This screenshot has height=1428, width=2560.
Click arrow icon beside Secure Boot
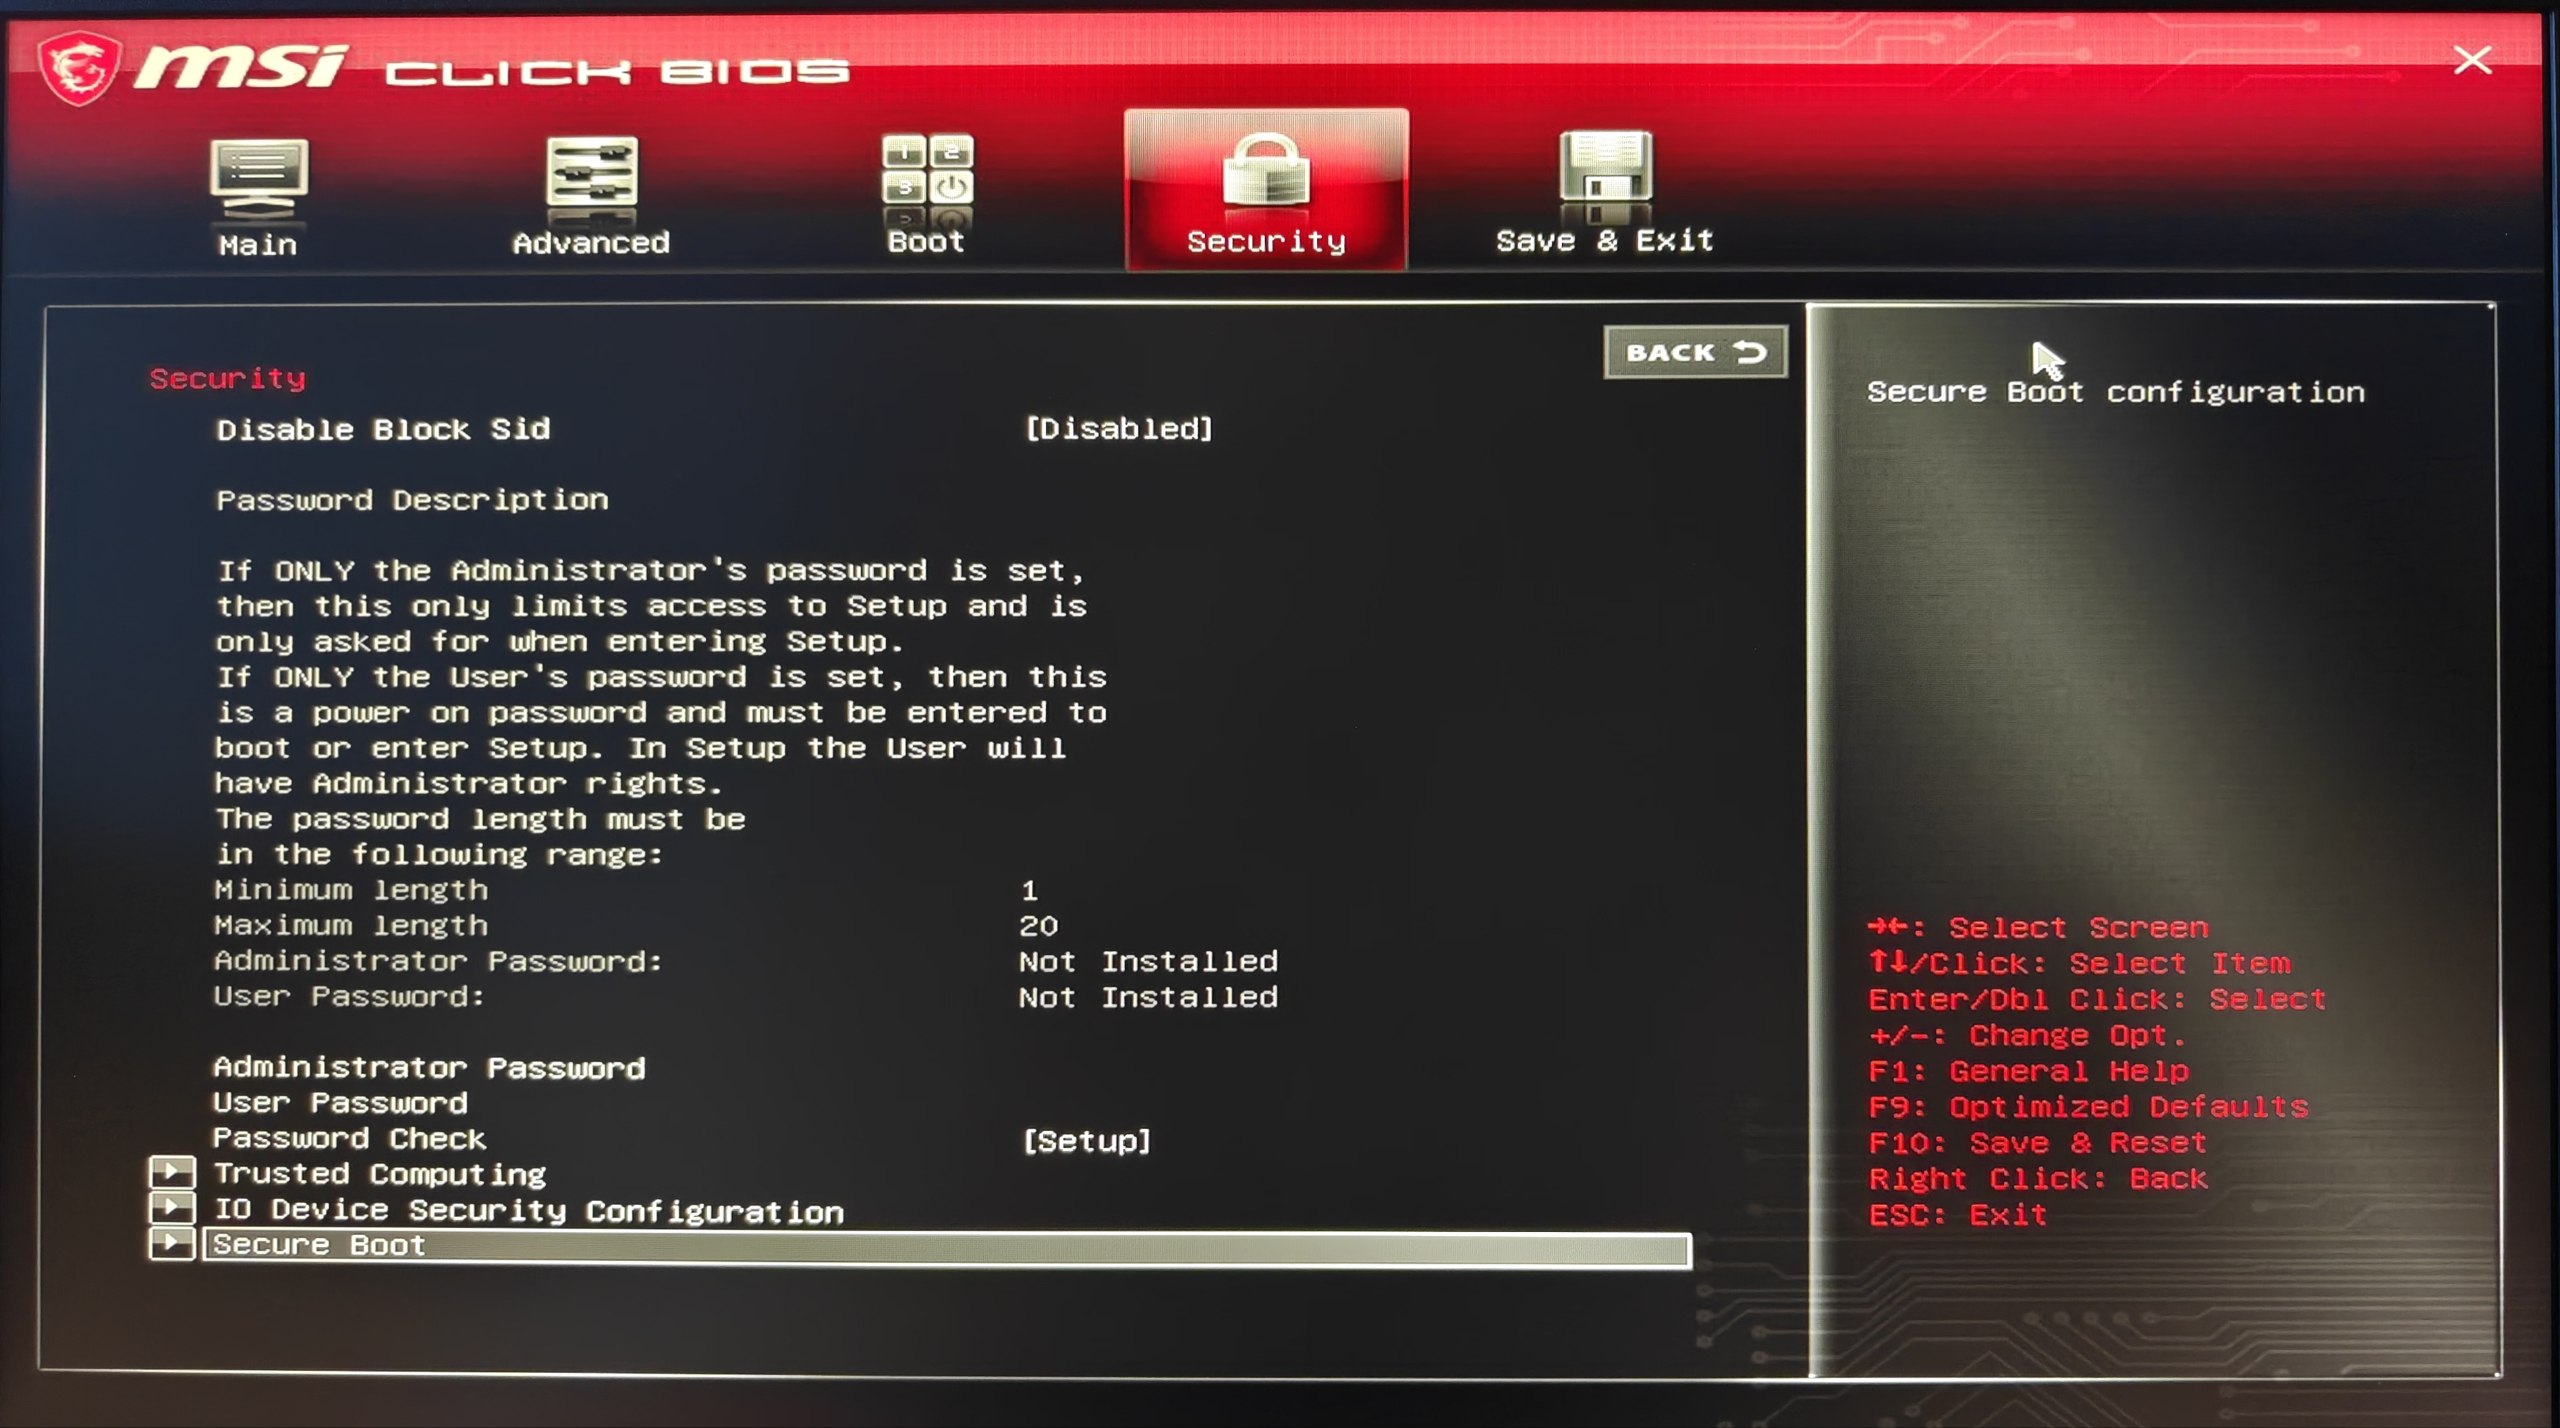pyautogui.click(x=172, y=1244)
